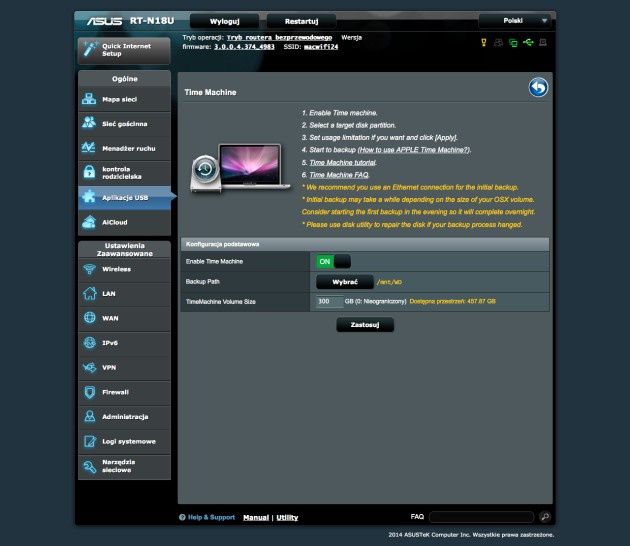Open LAN house icon
This screenshot has height=546, width=630.
coord(89,293)
